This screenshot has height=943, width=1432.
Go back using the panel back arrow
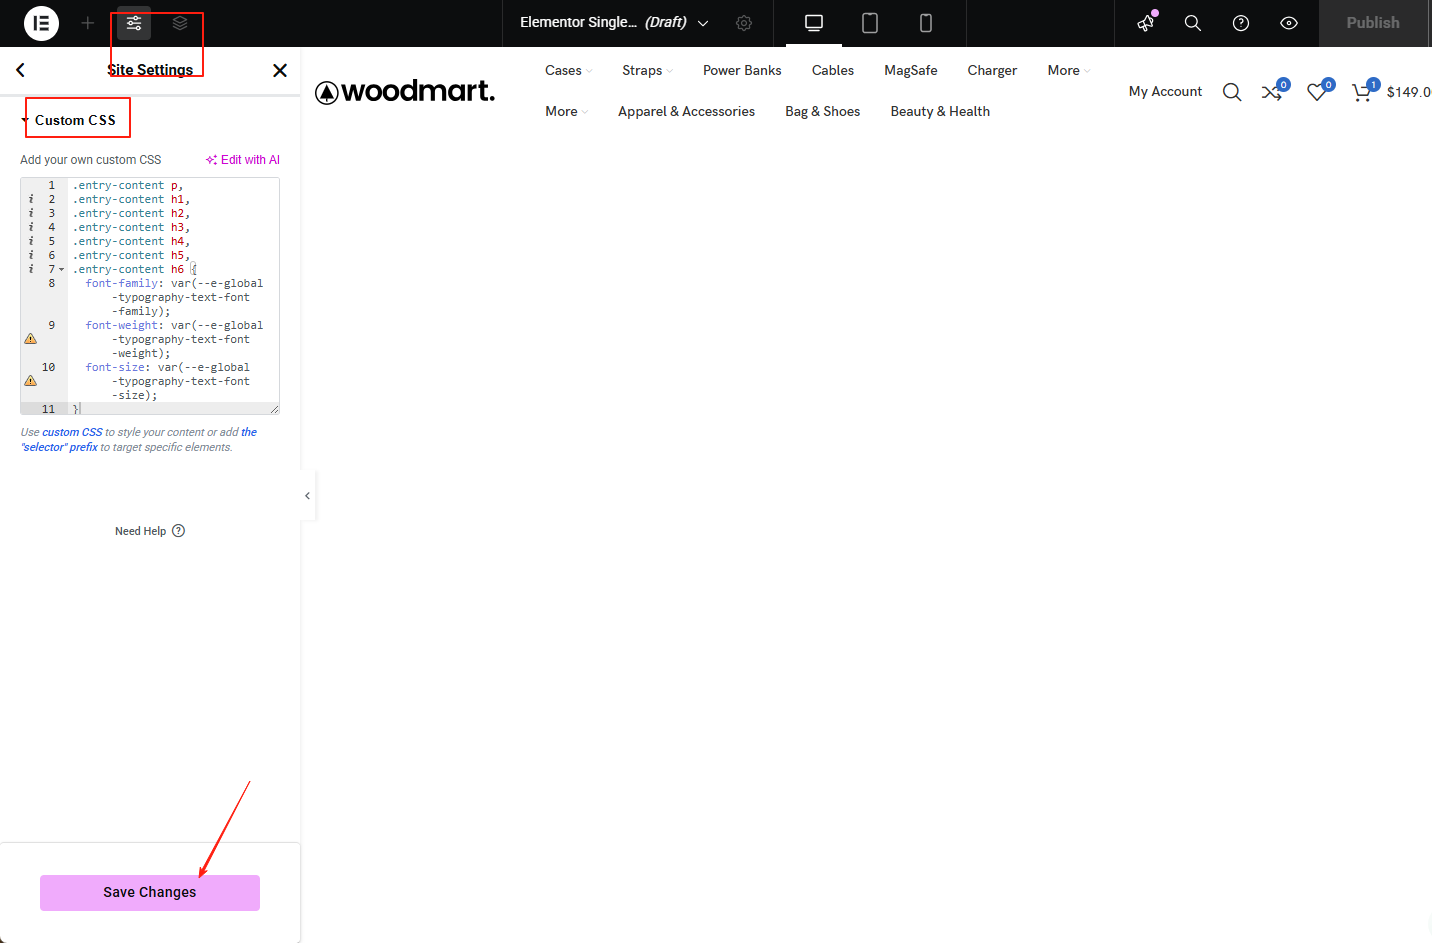tap(20, 70)
